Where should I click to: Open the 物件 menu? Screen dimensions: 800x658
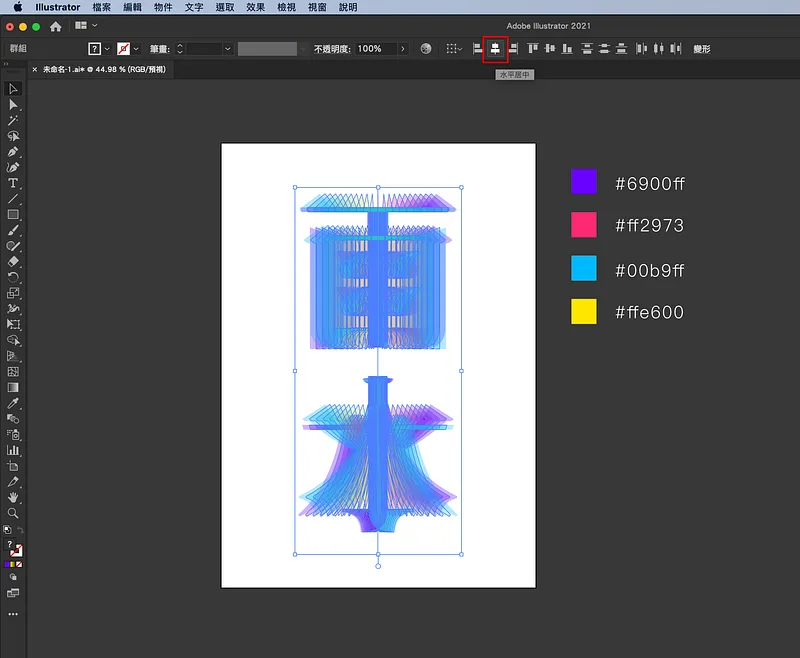163,7
